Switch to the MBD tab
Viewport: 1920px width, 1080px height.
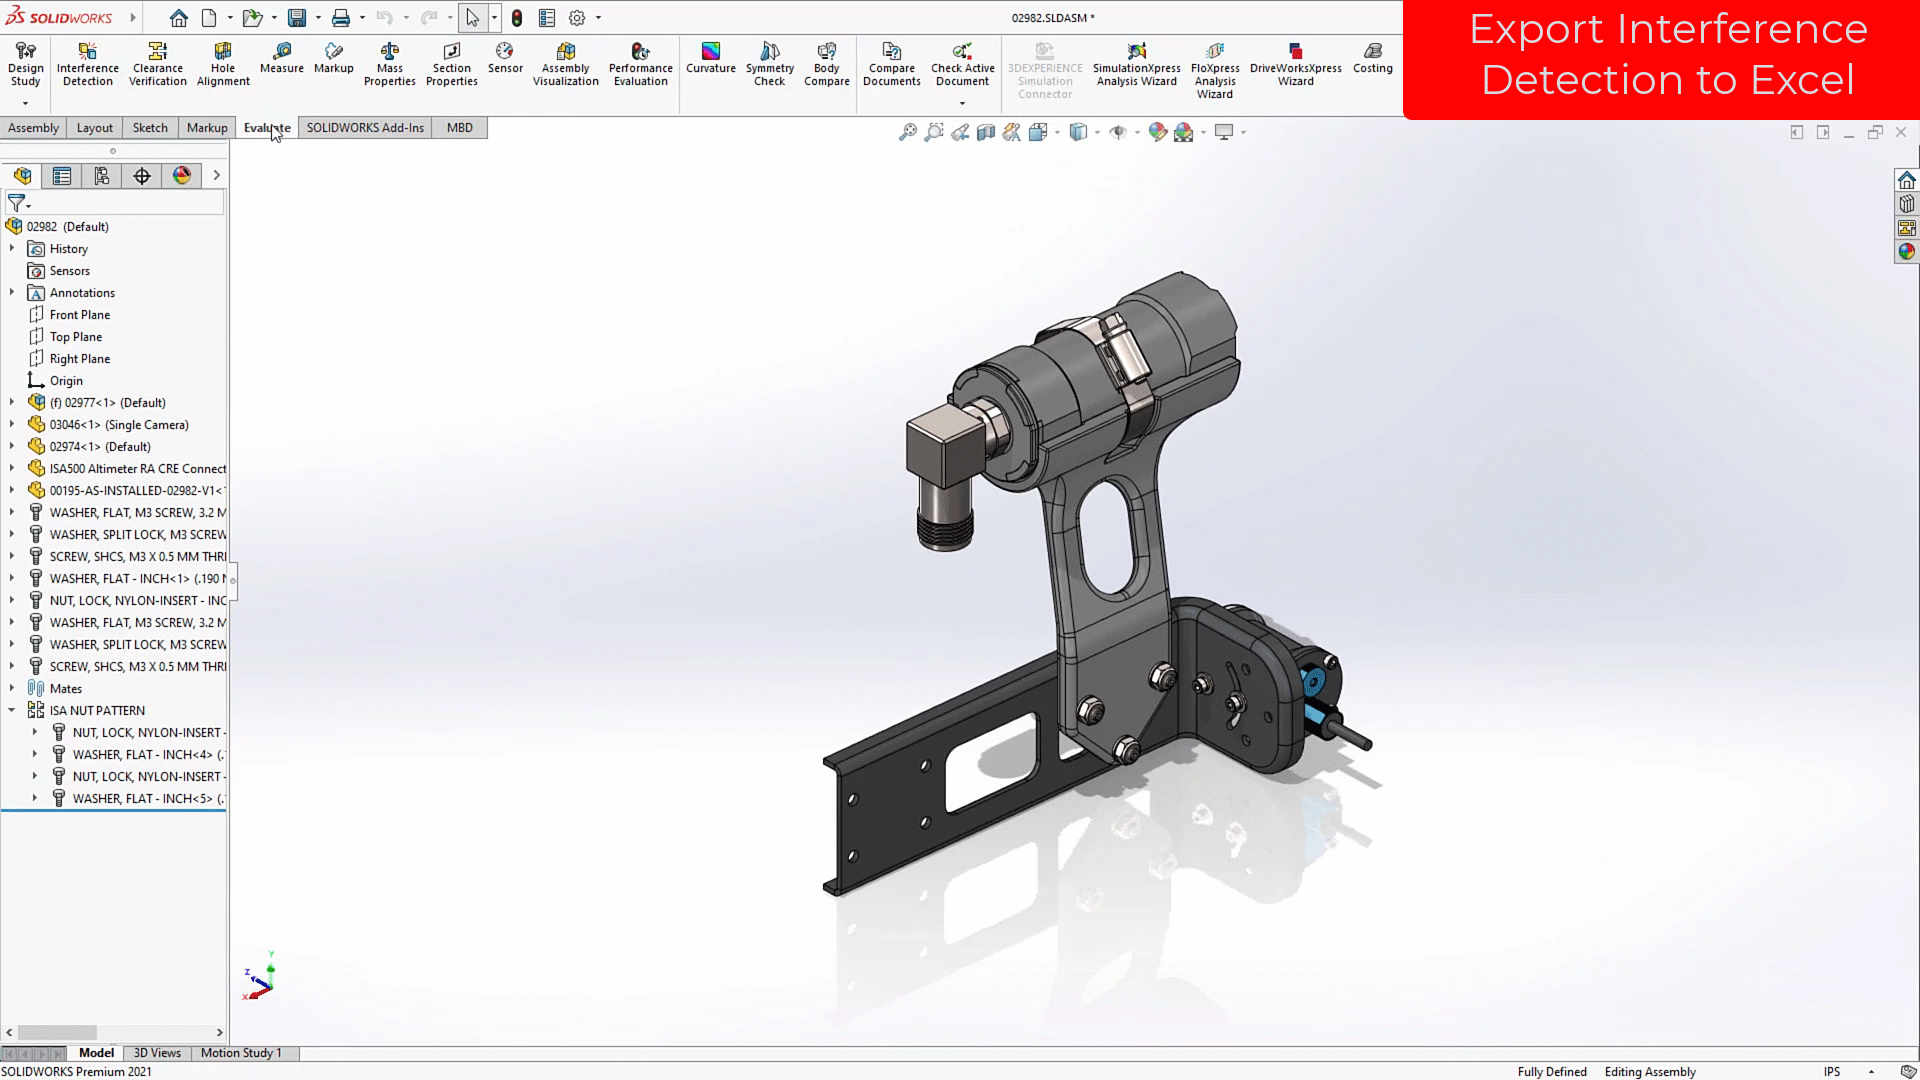pos(460,128)
